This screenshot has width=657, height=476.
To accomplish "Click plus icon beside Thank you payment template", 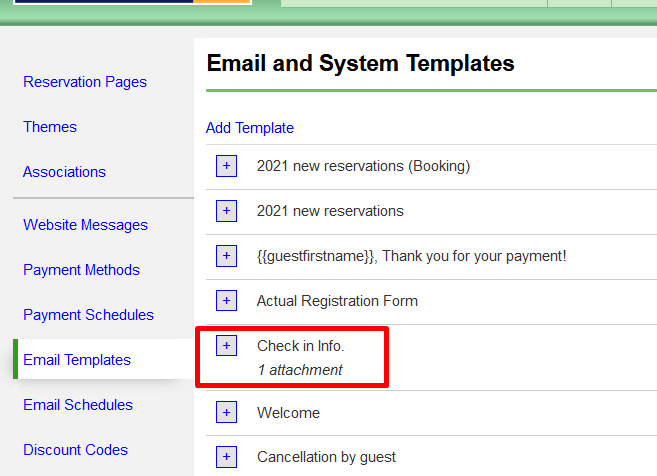I will pyautogui.click(x=227, y=256).
